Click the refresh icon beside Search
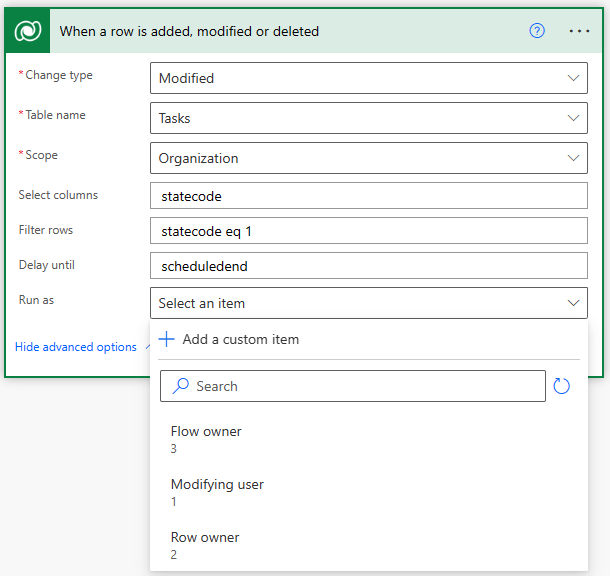The image size is (610, 576). tap(561, 386)
